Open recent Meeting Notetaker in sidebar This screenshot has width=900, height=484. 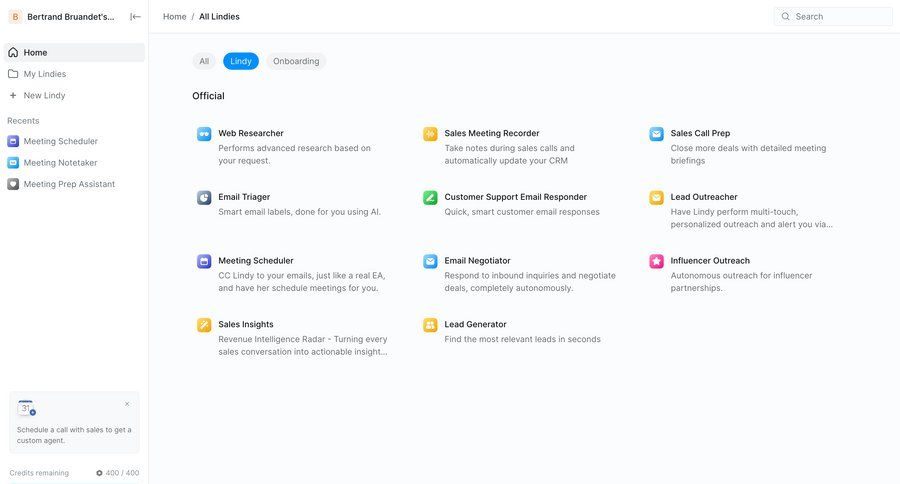[x=74, y=162]
